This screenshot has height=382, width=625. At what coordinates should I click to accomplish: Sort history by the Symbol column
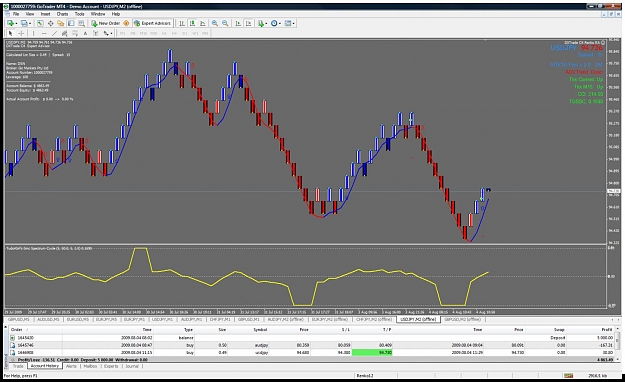pos(260,330)
